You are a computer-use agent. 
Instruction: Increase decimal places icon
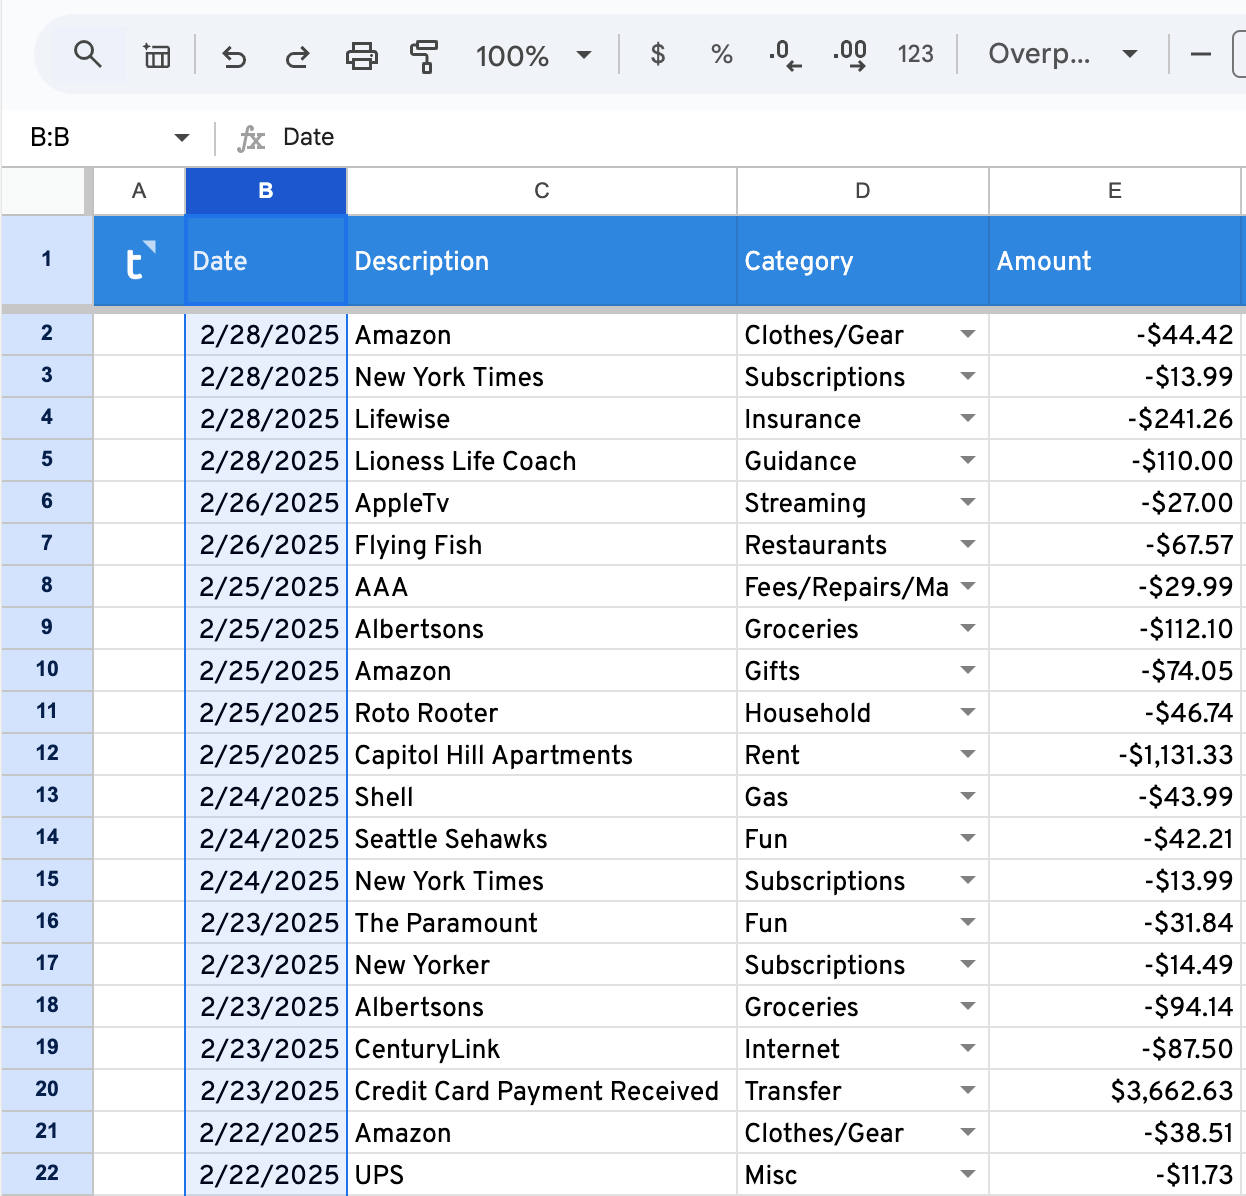click(850, 54)
